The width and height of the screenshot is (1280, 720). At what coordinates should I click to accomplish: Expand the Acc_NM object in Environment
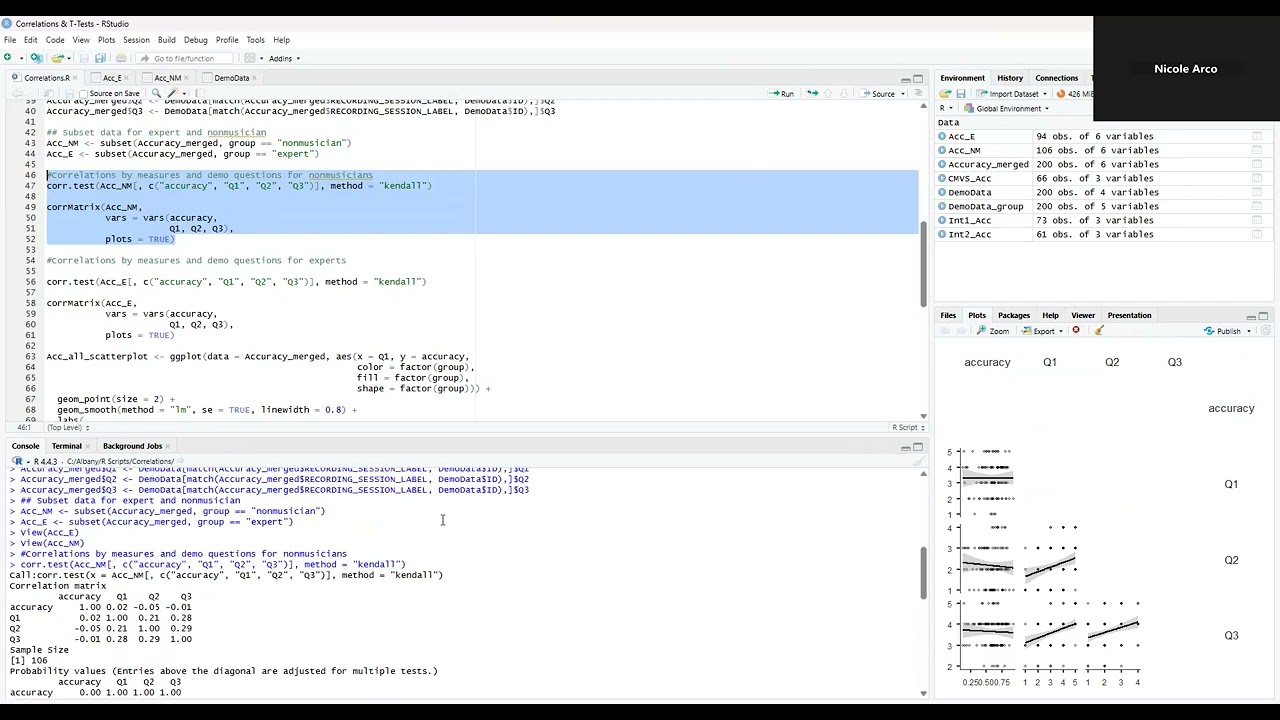(942, 150)
